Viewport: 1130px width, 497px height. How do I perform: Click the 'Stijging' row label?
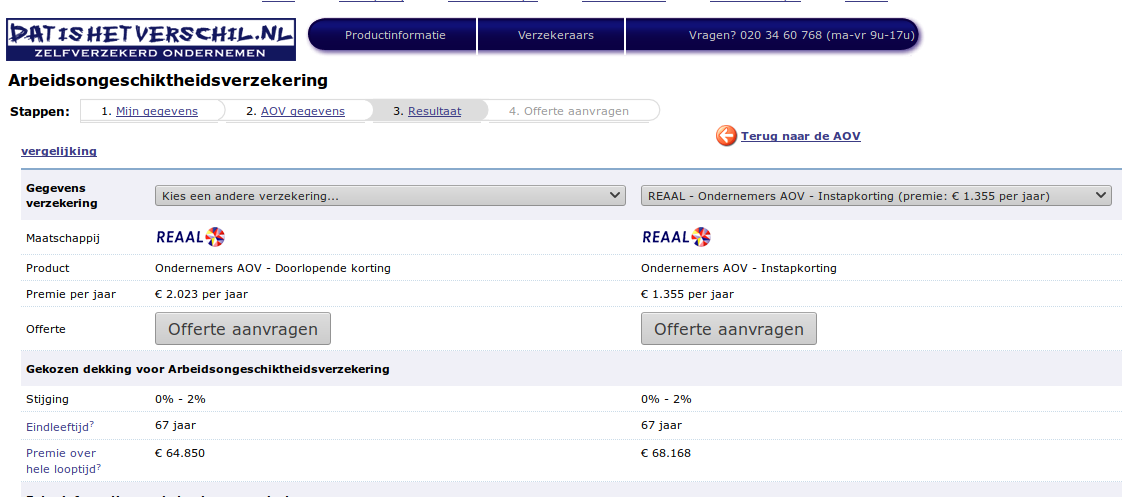coord(48,399)
